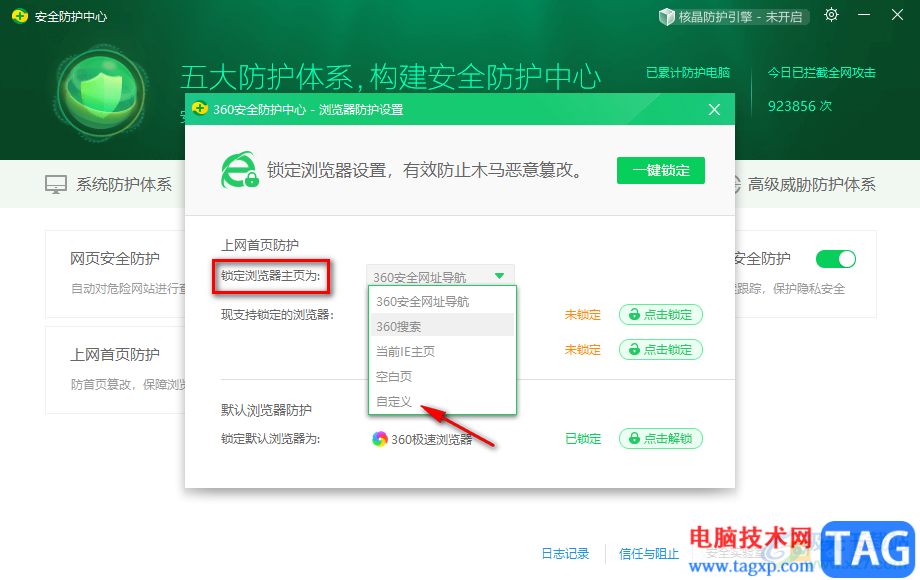Click 已累计防护电脑 statistic label
The width and height of the screenshot is (920, 580).
coord(688,73)
